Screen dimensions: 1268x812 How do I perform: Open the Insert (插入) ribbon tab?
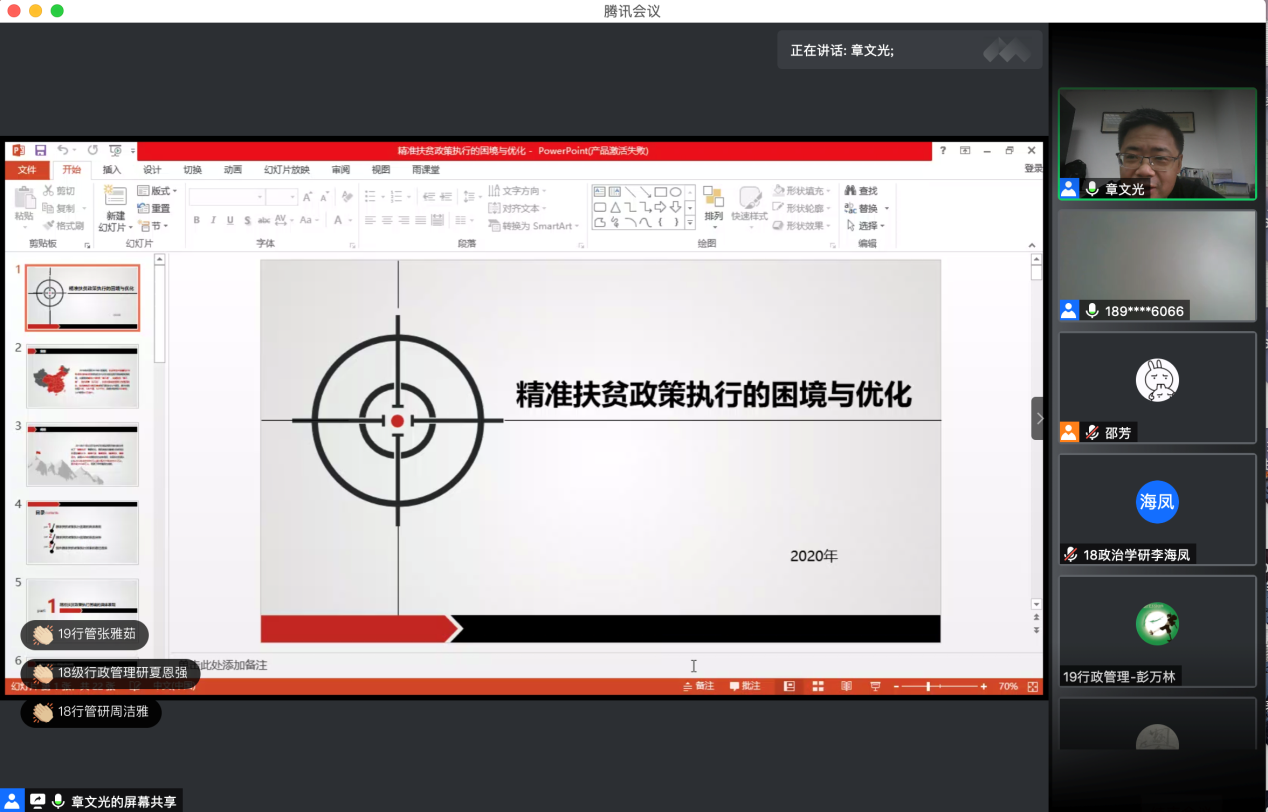pos(112,170)
